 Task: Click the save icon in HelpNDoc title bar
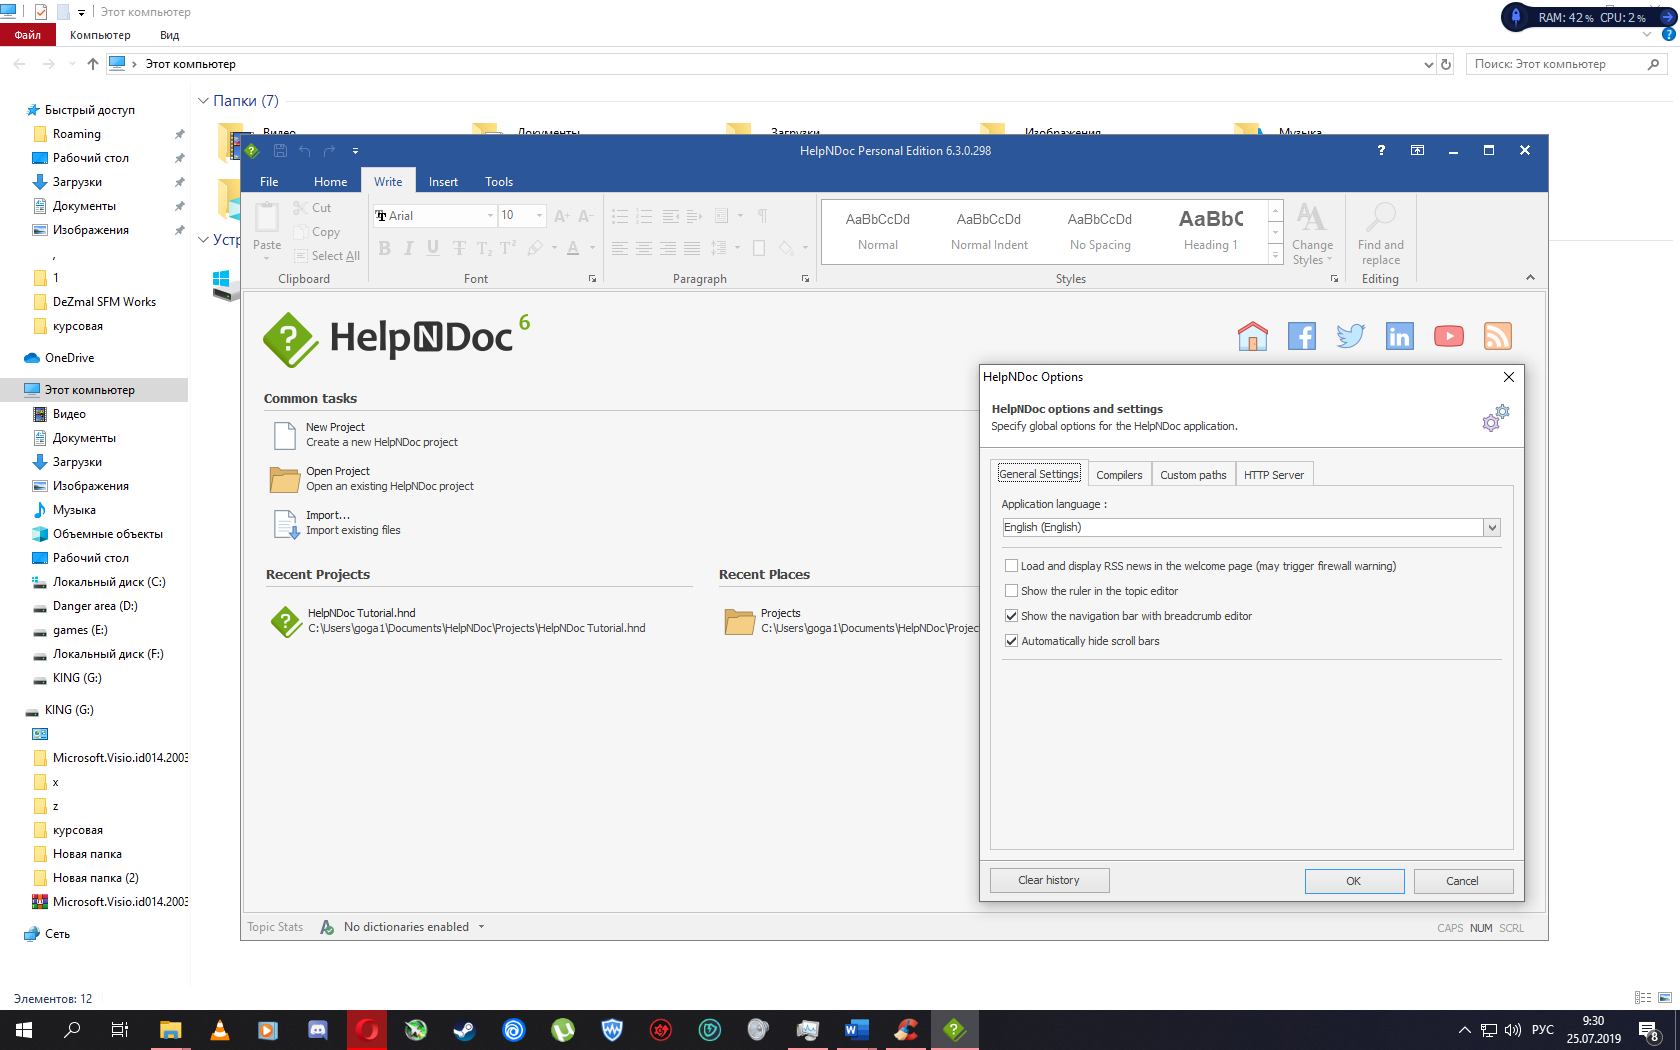pos(280,151)
